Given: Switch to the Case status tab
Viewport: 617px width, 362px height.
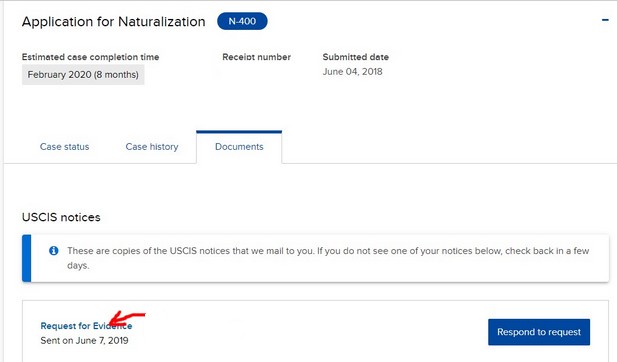Looking at the screenshot, I should (65, 147).
